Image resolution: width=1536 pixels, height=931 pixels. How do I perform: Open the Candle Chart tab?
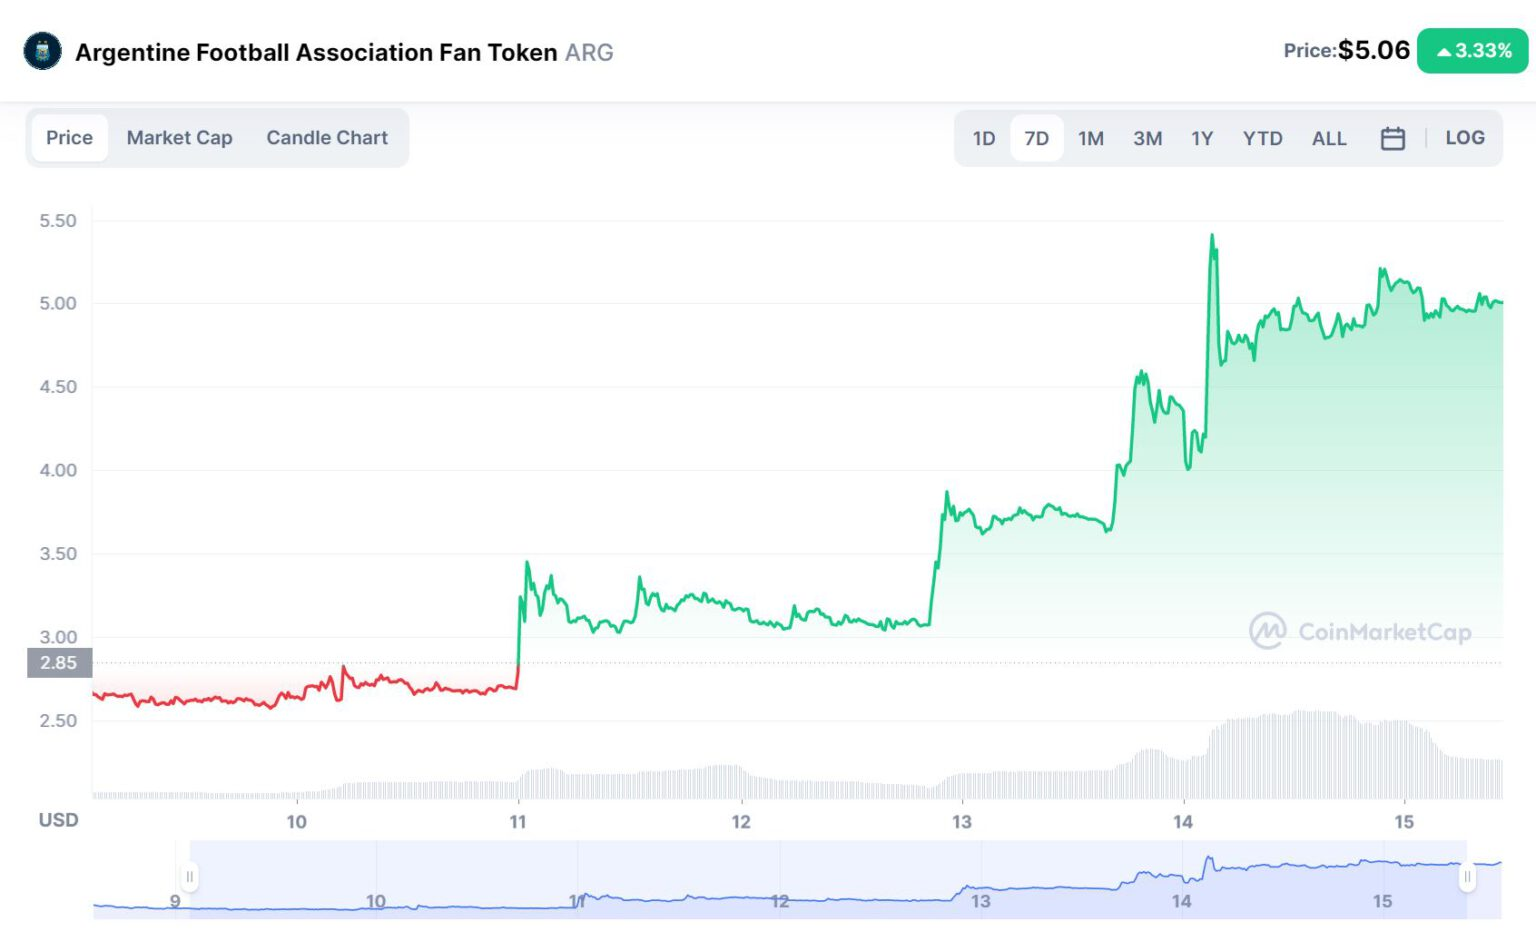click(327, 138)
